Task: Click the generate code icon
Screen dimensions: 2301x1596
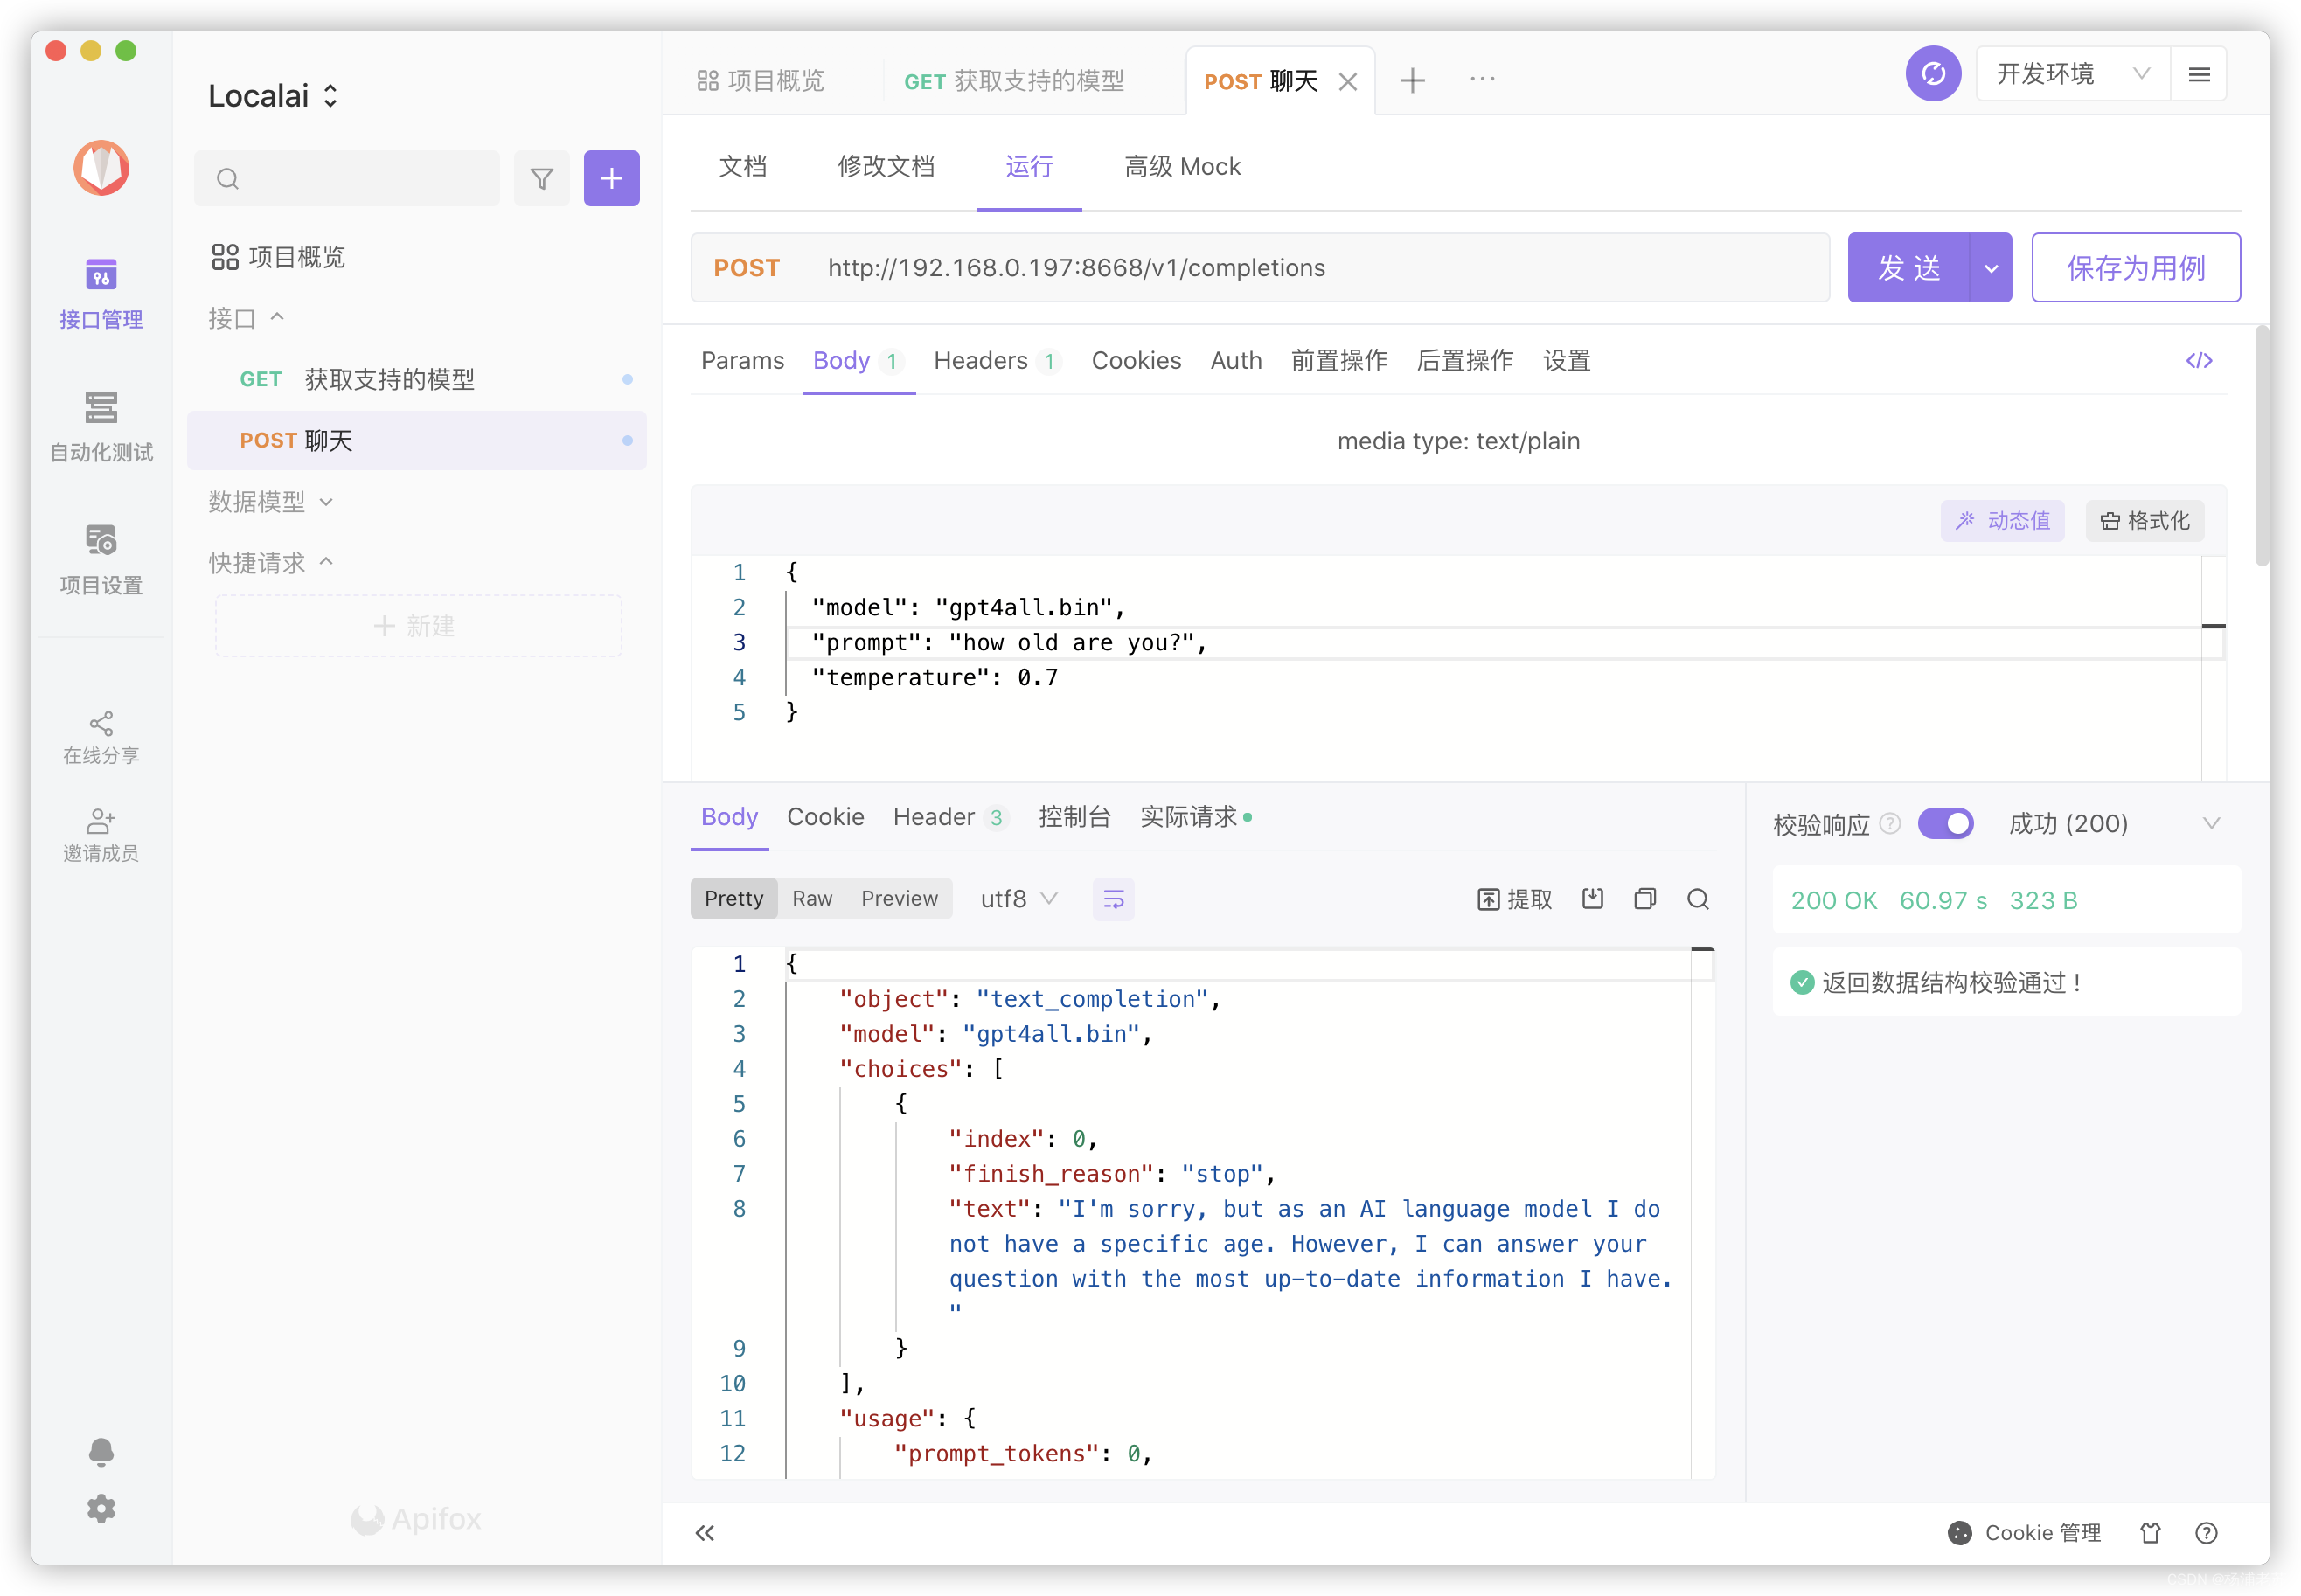Action: (x=2198, y=361)
